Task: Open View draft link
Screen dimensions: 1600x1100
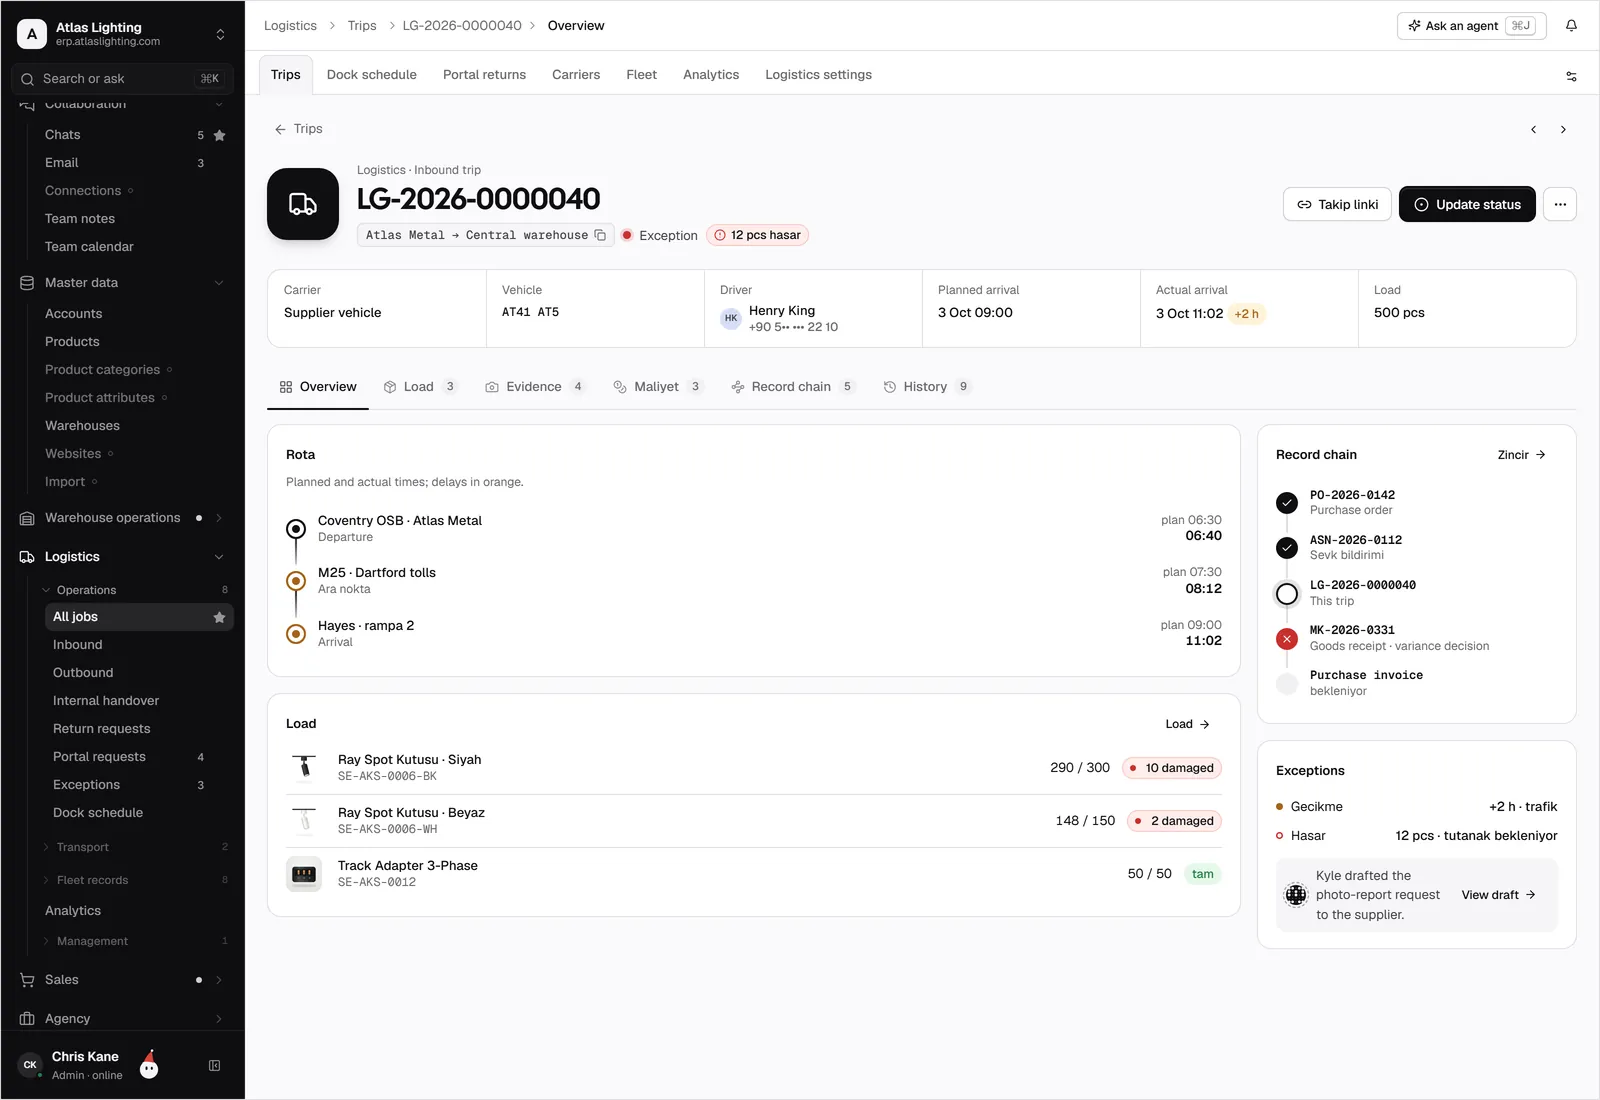Action: (1498, 895)
